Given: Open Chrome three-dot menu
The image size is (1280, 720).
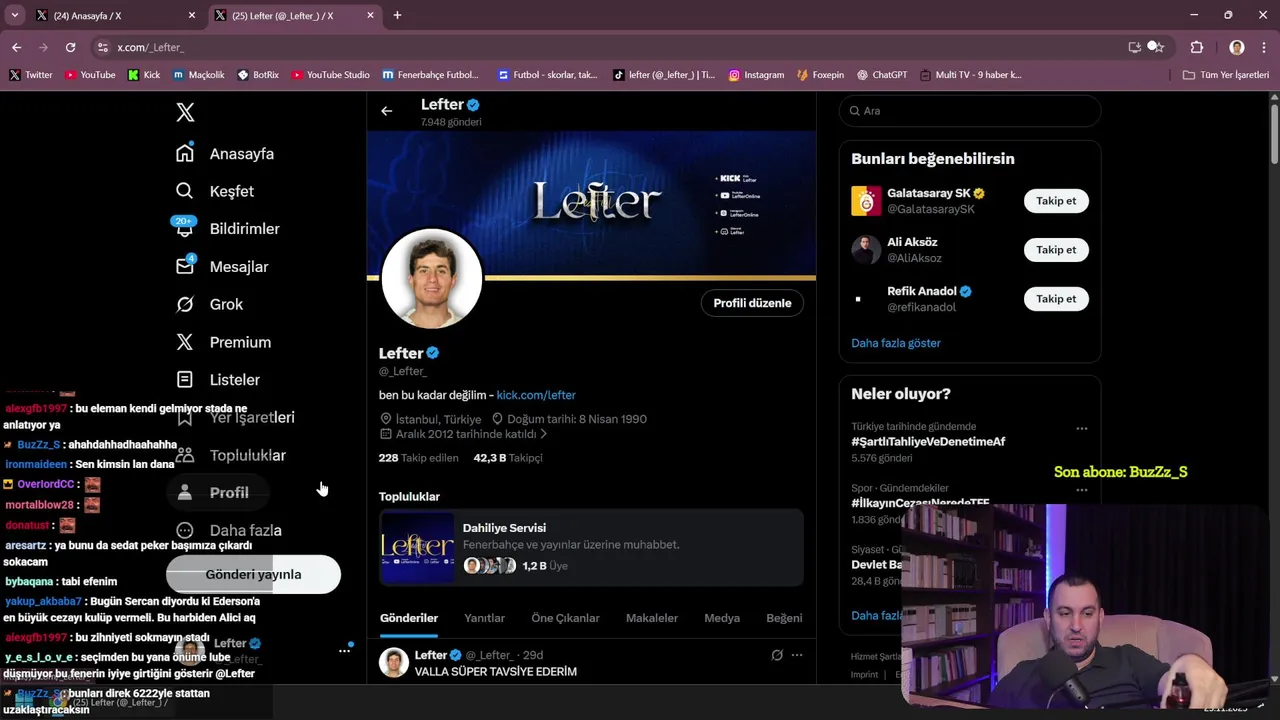Looking at the screenshot, I should (1263, 47).
